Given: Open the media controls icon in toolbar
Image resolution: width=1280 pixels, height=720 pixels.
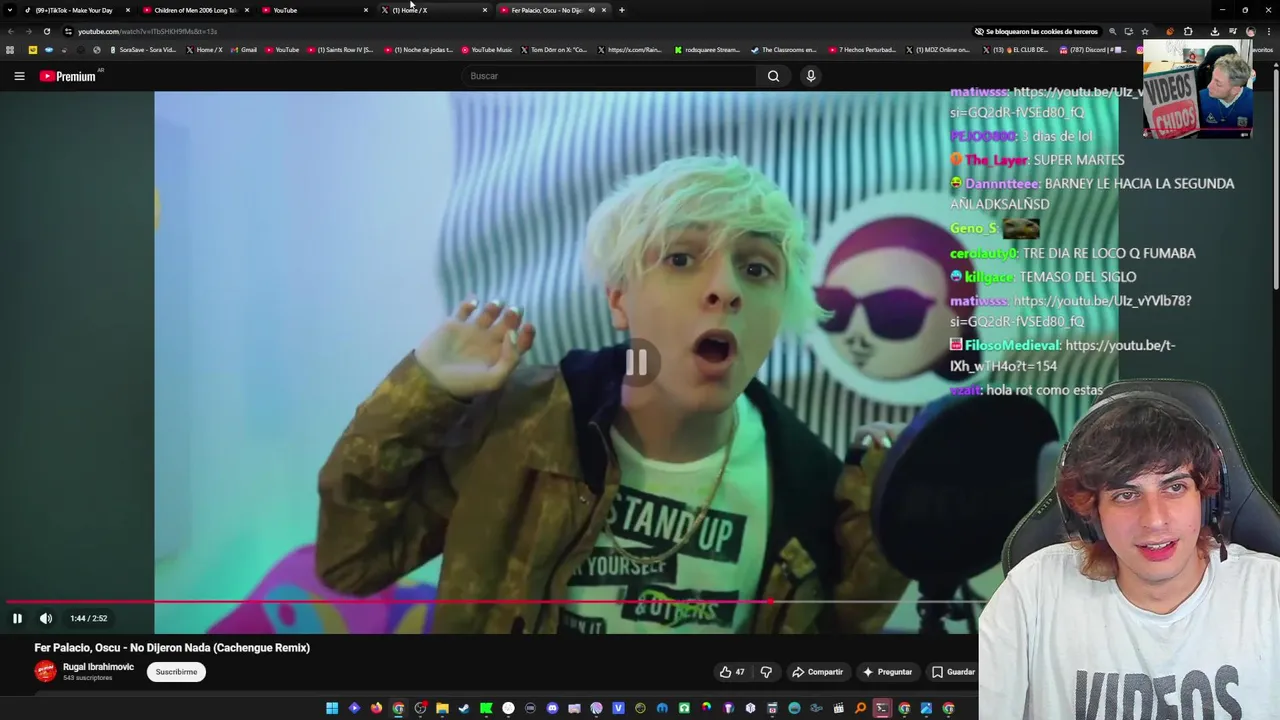Looking at the screenshot, I should pyautogui.click(x=1232, y=31).
